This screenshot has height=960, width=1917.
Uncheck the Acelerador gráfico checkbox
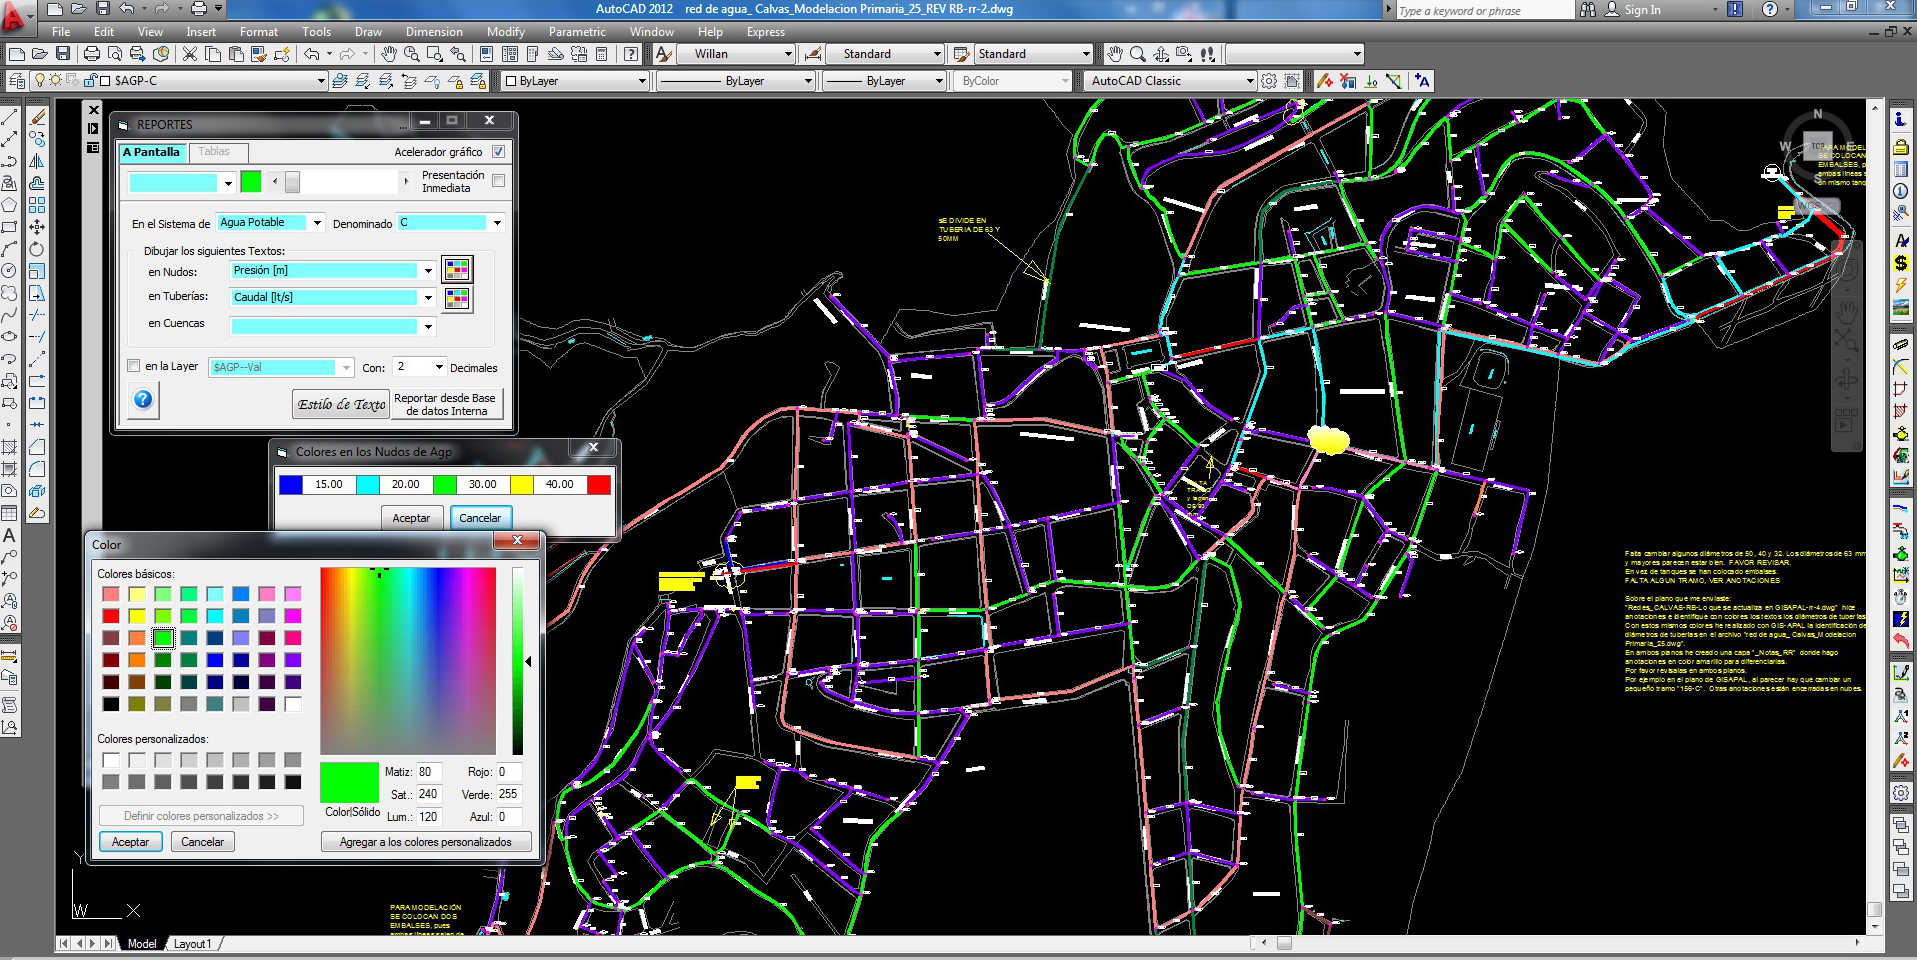point(498,152)
